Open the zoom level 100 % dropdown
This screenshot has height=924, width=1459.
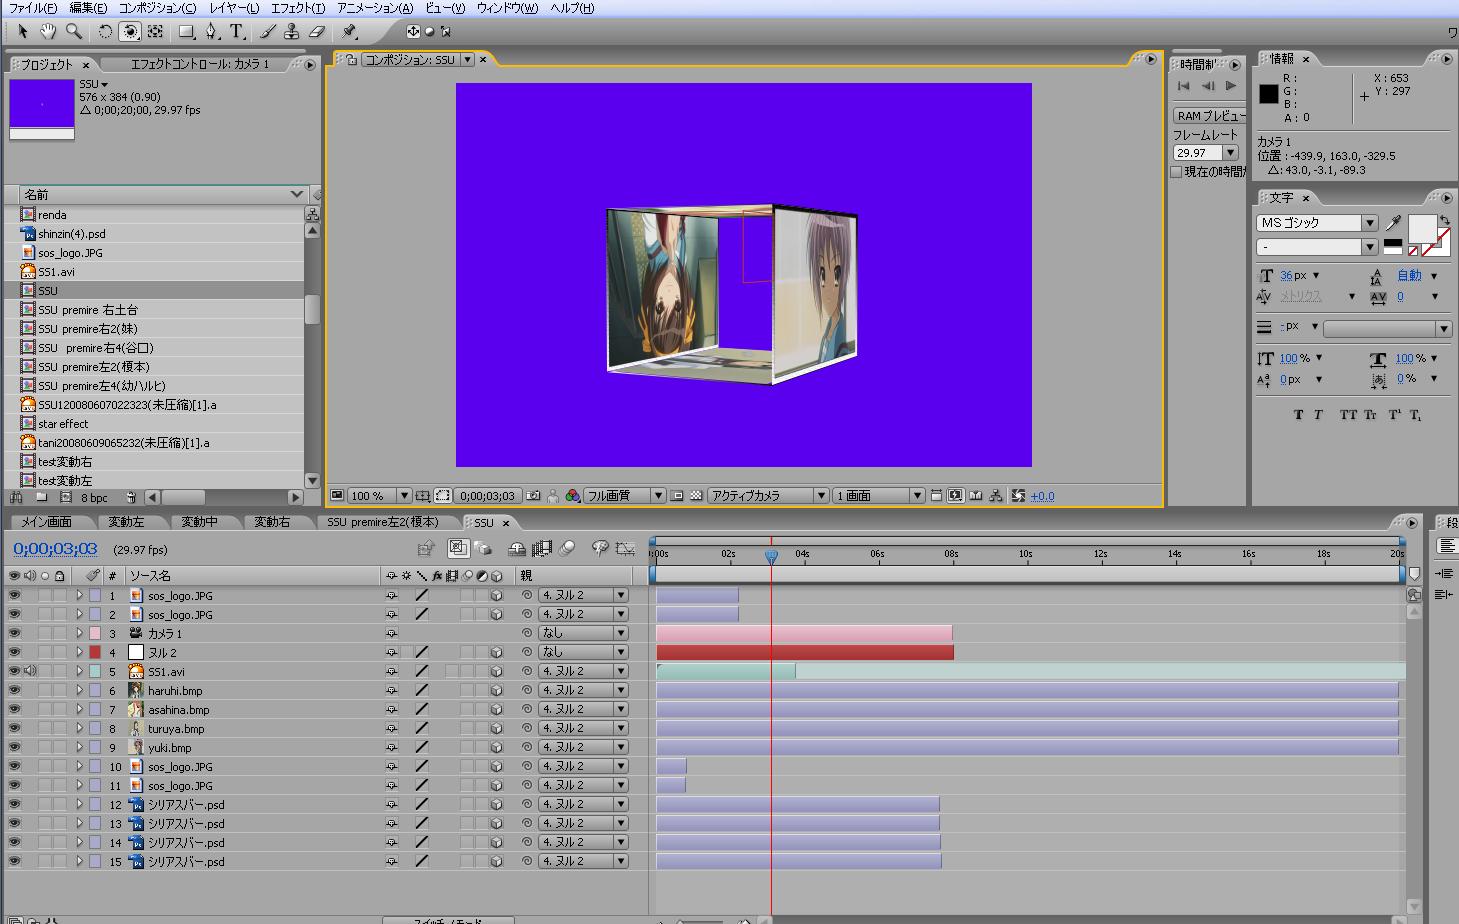pos(380,496)
